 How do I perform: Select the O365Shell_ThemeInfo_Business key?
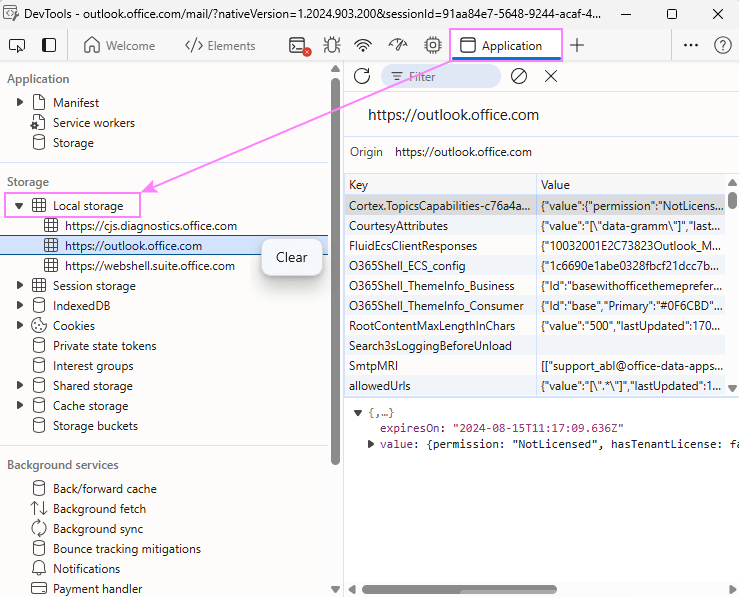coord(432,286)
